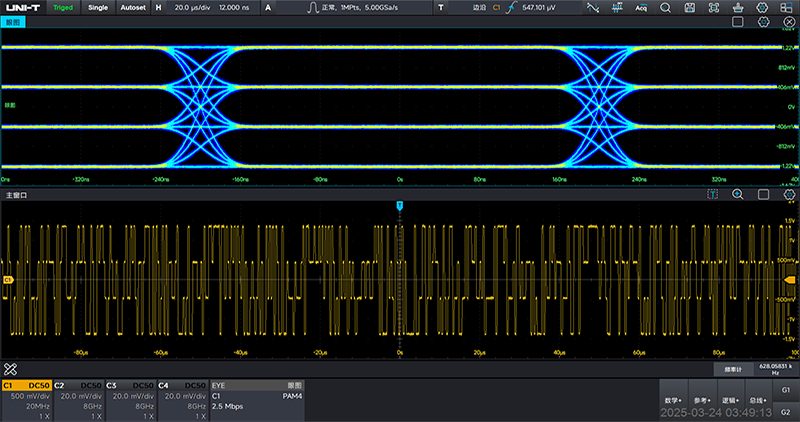This screenshot has width=800, height=422.
Task: Click the time cursor icon in main window header
Action: [713, 194]
